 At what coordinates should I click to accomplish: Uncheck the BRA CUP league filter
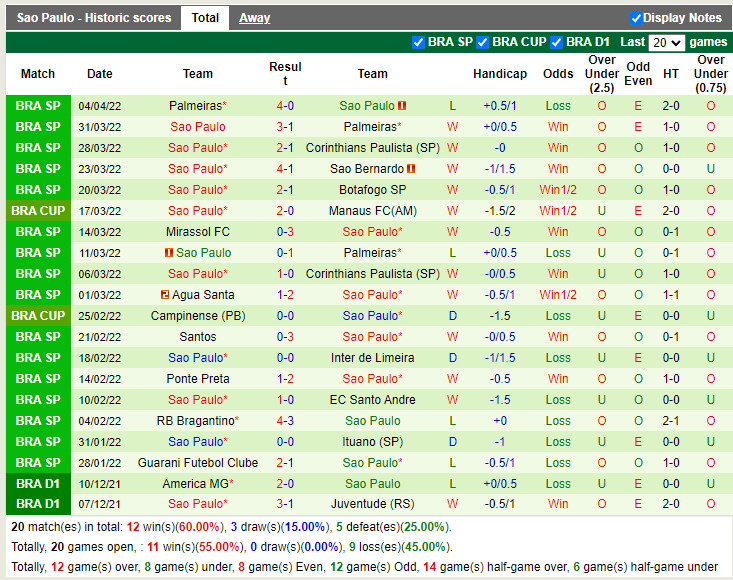click(x=483, y=42)
